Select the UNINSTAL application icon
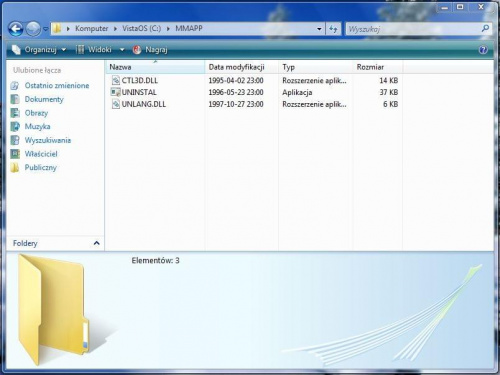500x375 pixels. pos(115,92)
